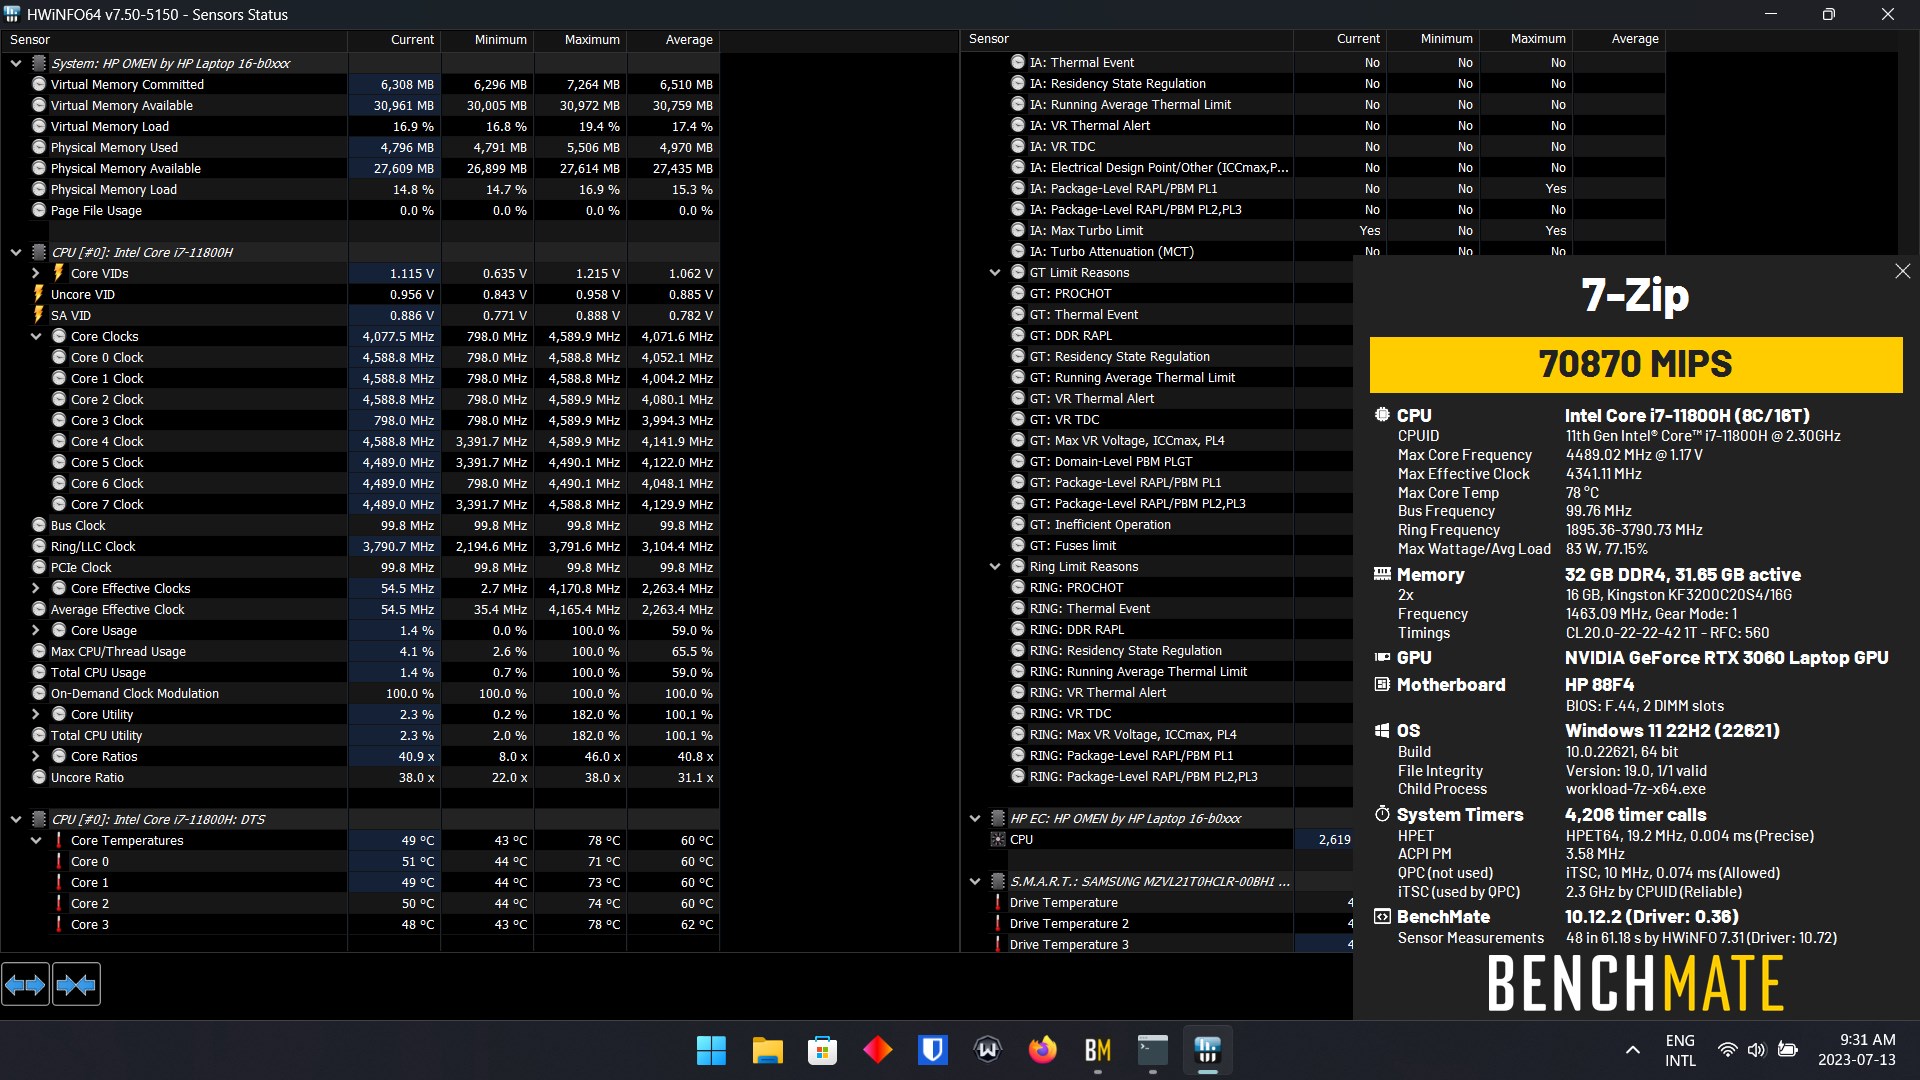Screen dimensions: 1920x1080
Task: Select On-Demand Clock Modulation row
Action: 360,693
